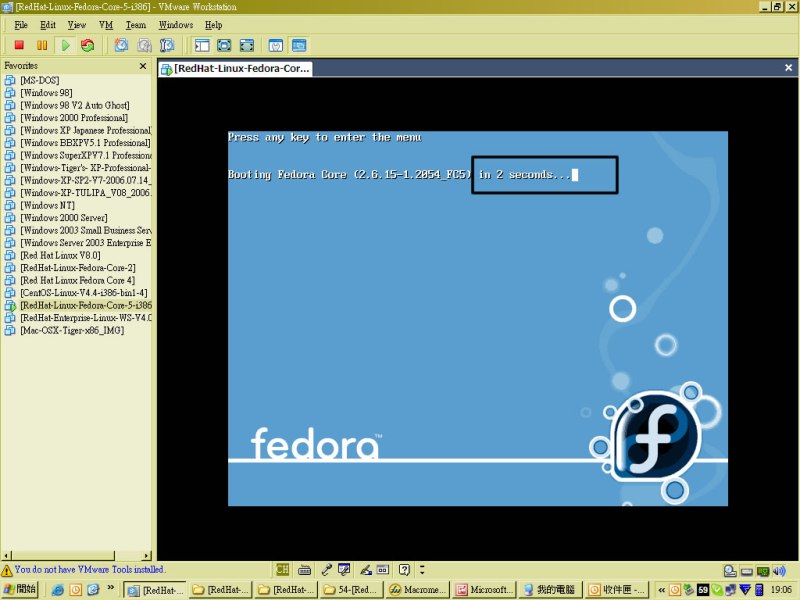Click the Quick Switch mode icon
The image size is (800, 600).
coord(224,45)
